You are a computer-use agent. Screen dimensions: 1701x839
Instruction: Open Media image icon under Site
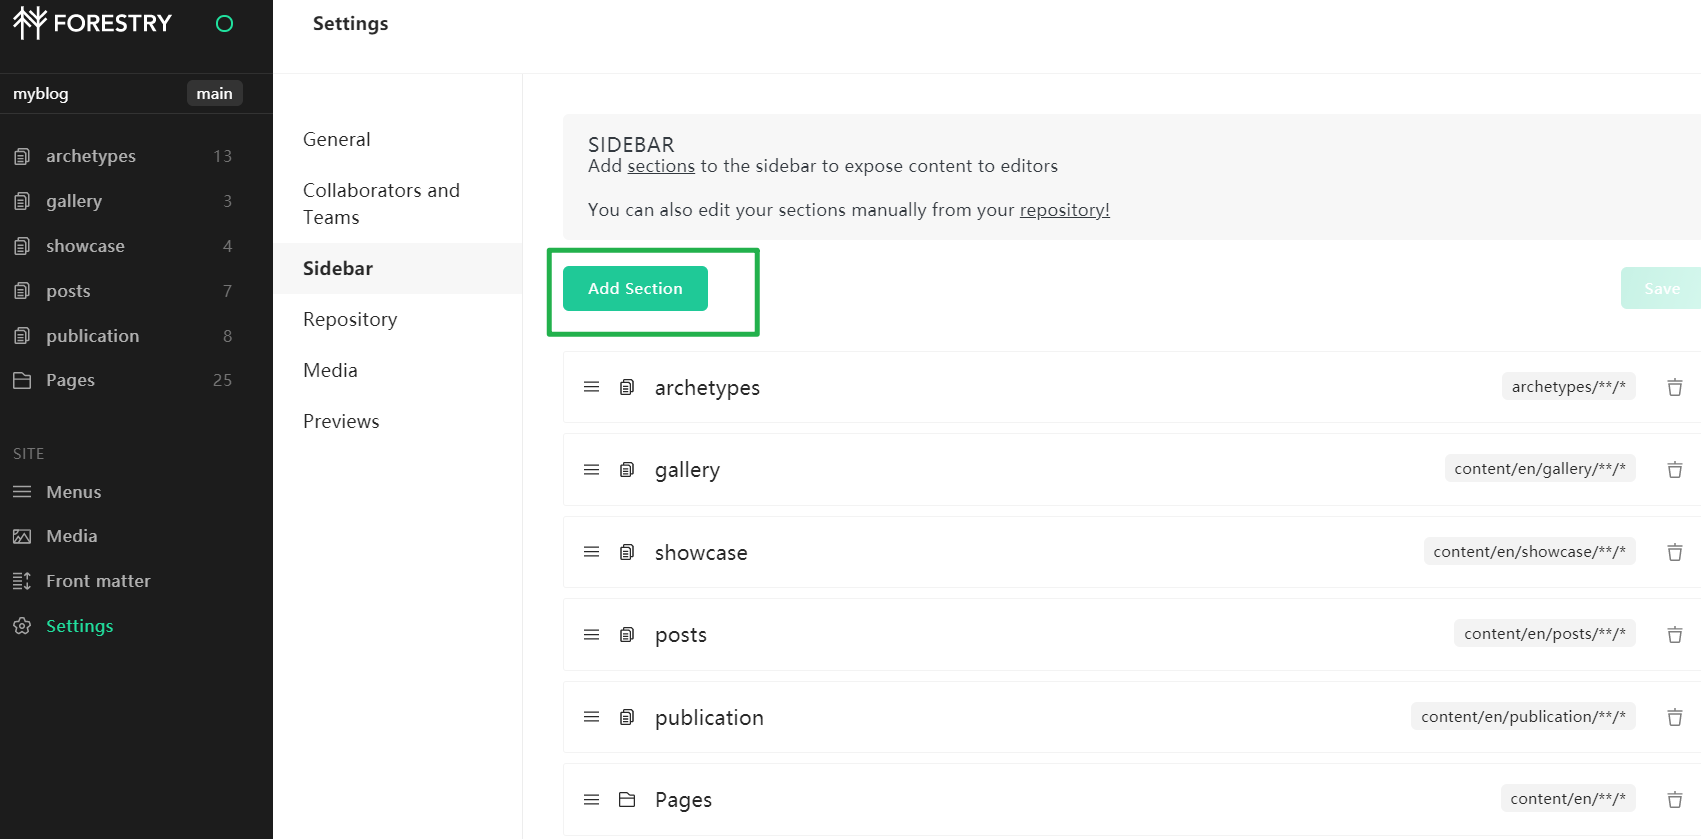pyautogui.click(x=22, y=536)
